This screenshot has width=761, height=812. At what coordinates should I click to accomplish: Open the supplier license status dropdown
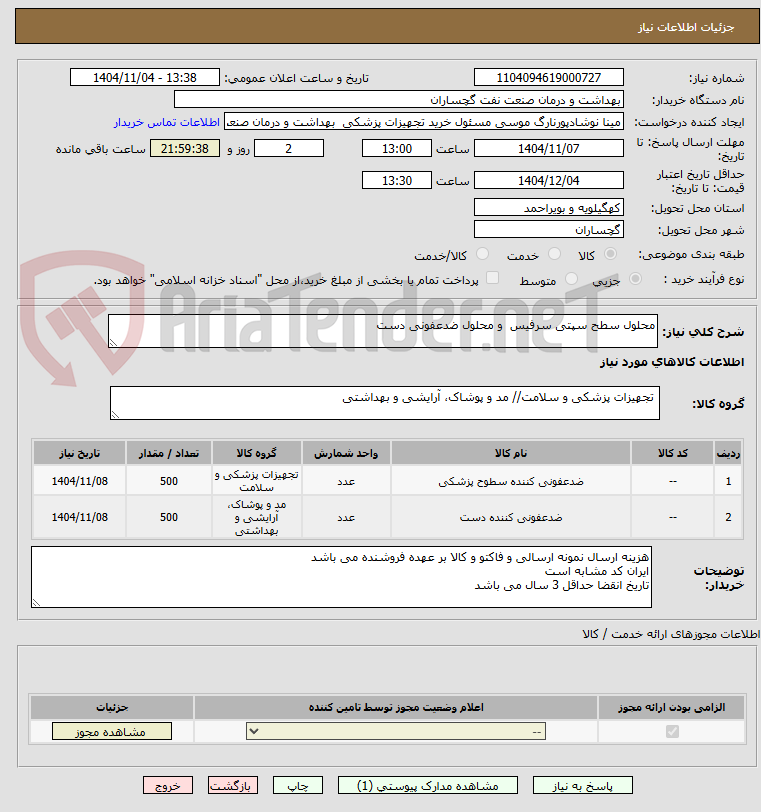click(396, 731)
